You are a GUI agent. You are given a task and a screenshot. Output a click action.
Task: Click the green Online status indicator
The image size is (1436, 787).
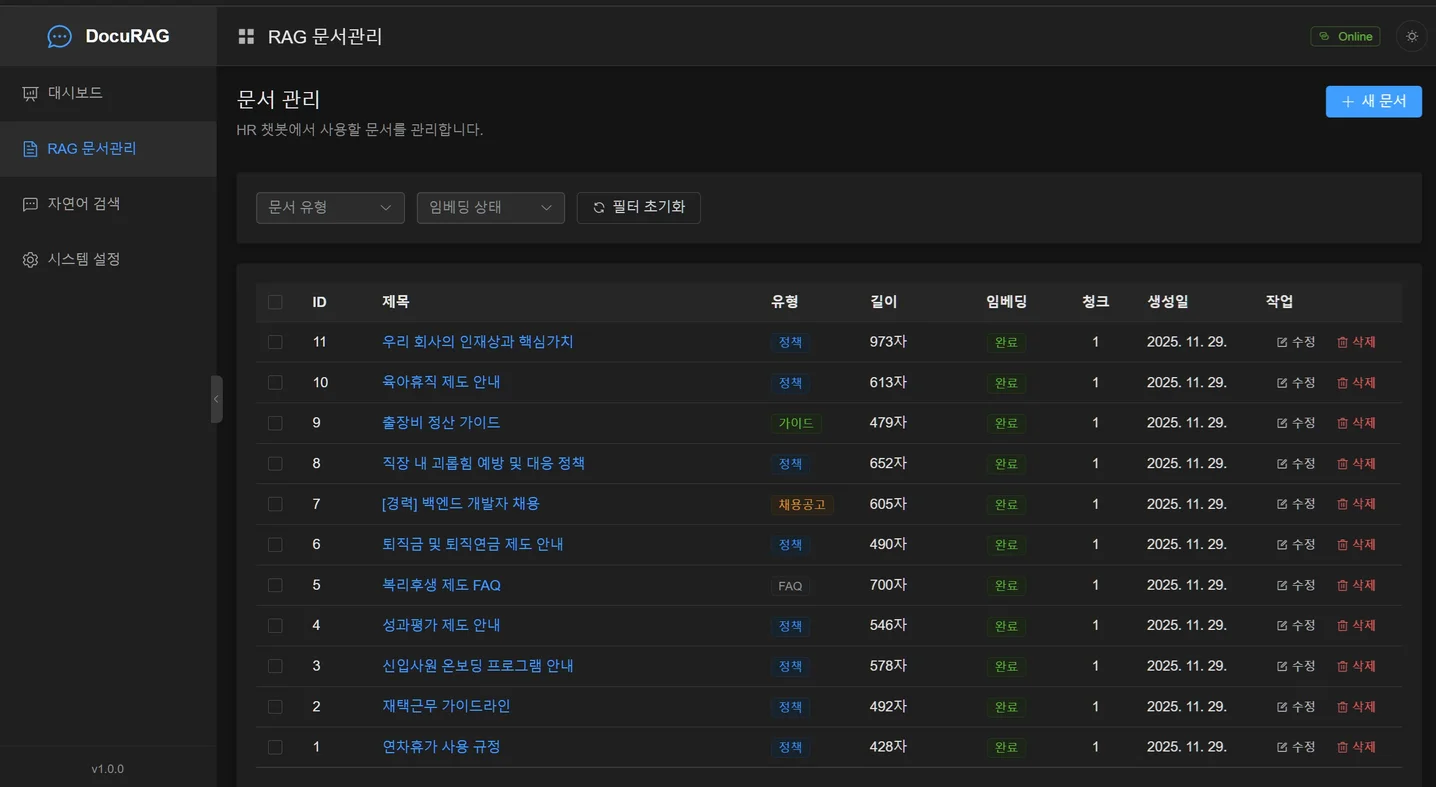pyautogui.click(x=1345, y=35)
